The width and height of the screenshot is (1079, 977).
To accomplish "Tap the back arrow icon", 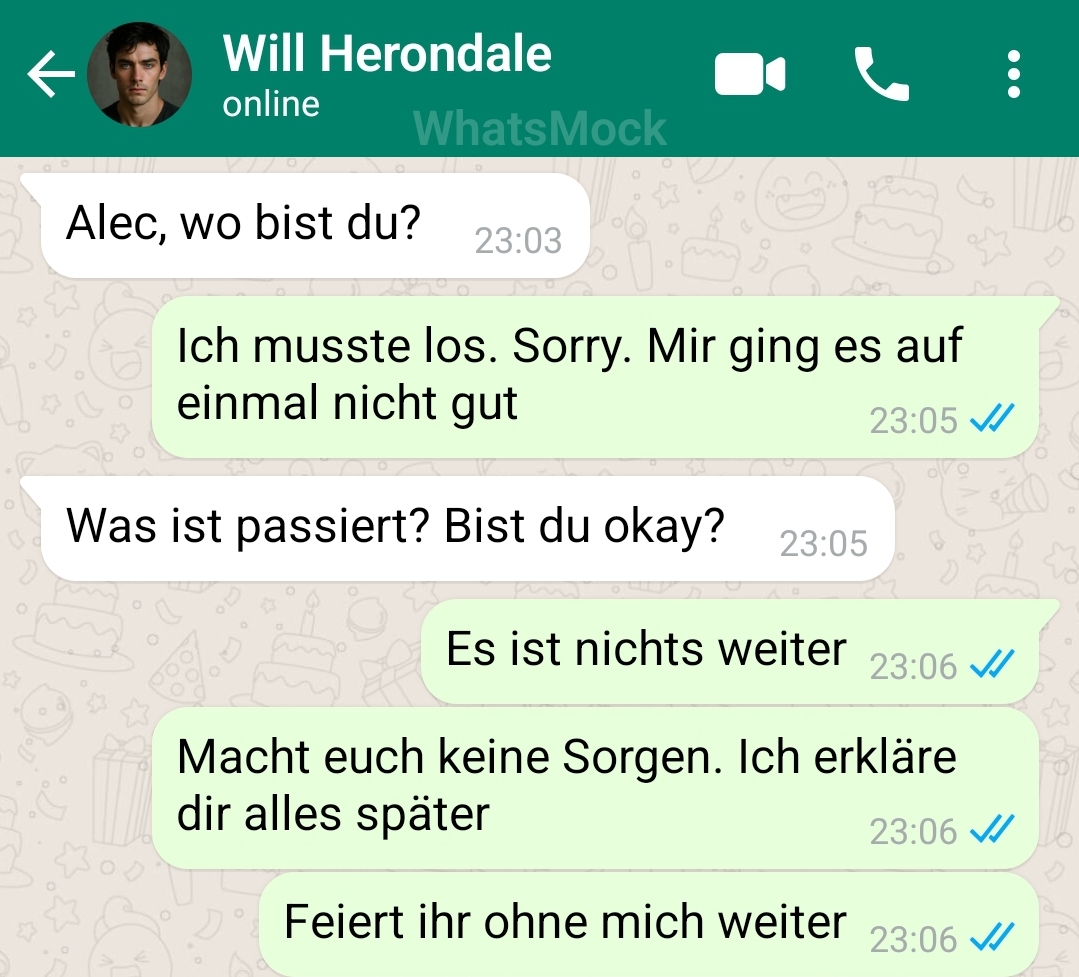I will pos(50,74).
